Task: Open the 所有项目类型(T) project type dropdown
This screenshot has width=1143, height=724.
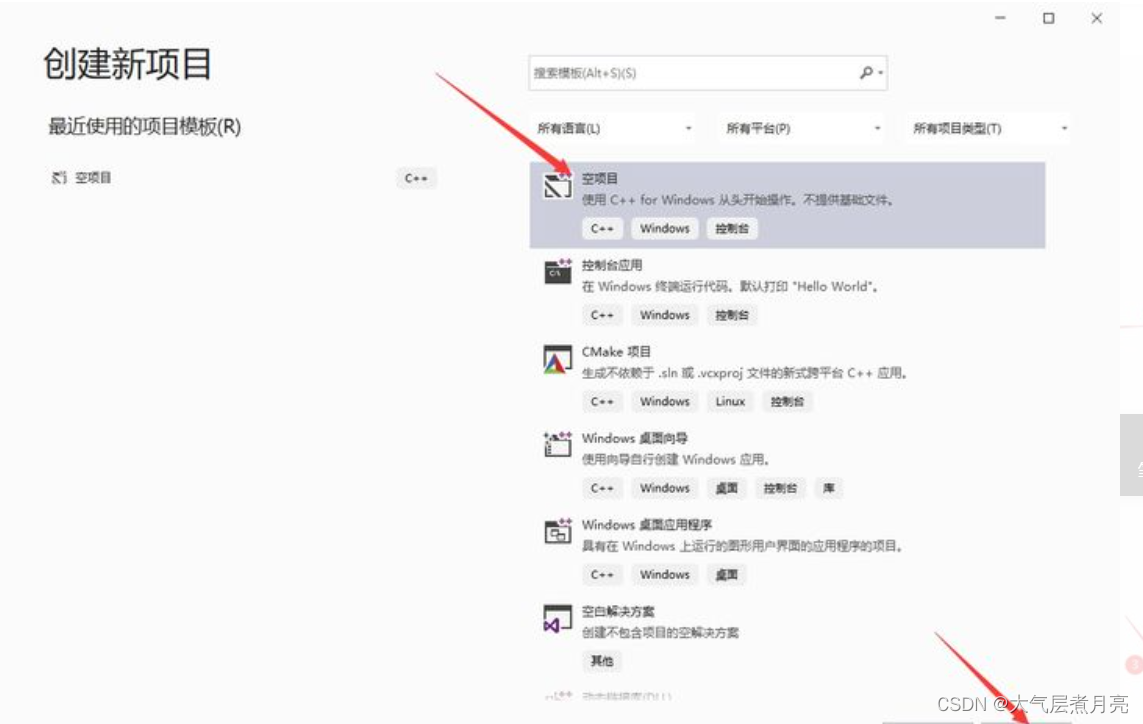Action: click(989, 128)
